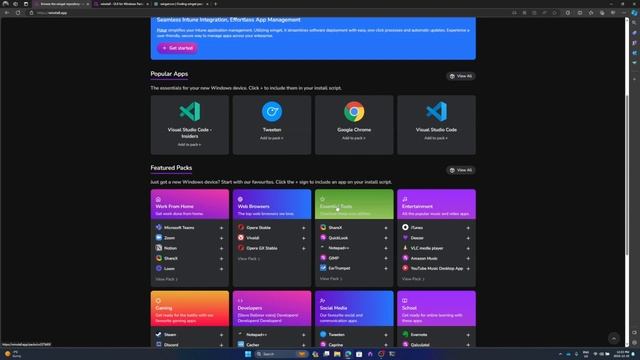Click the browser address bar
640x360 pixels.
pyautogui.click(x=269, y=13)
